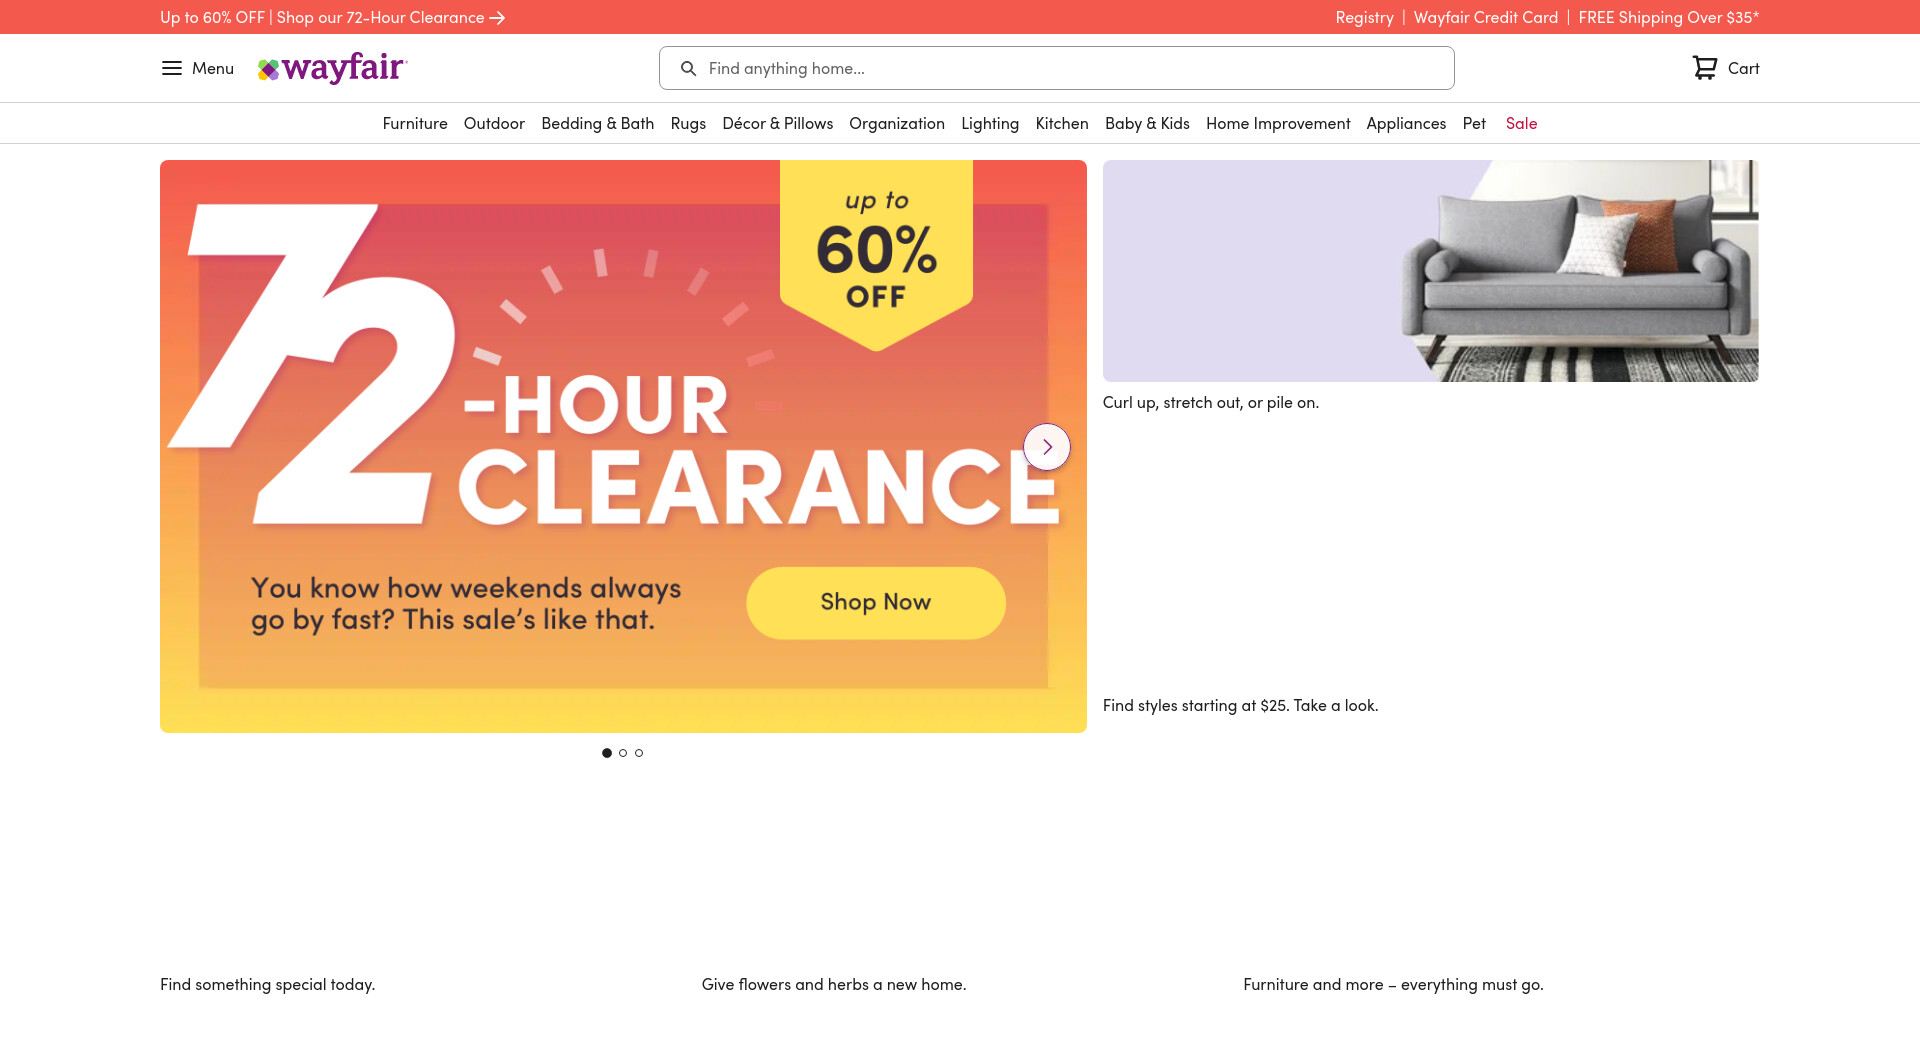Open the shopping Cart icon
Screen dimensions: 1920x1040
pyautogui.click(x=1704, y=68)
